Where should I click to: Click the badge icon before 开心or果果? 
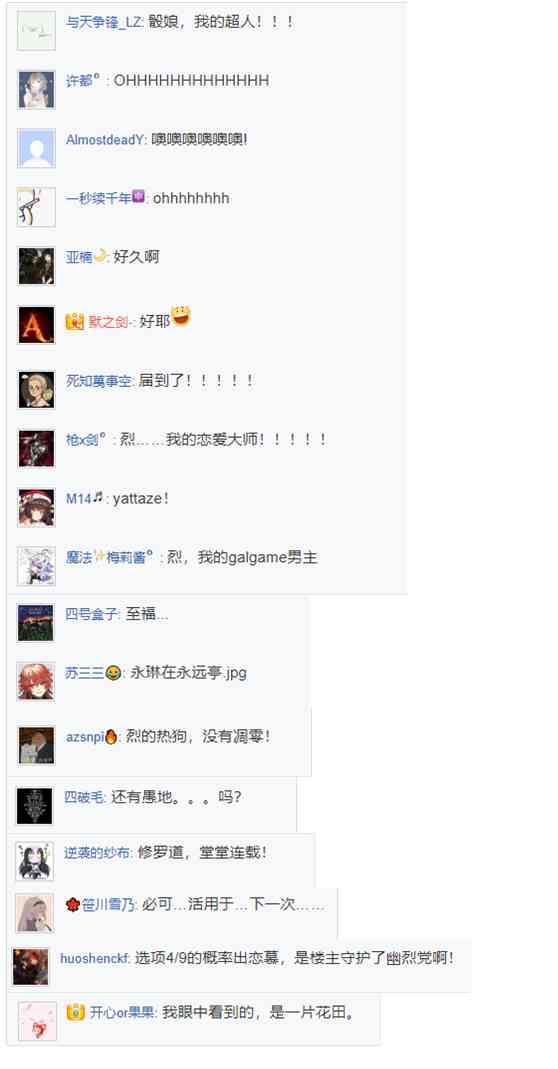(76, 1012)
